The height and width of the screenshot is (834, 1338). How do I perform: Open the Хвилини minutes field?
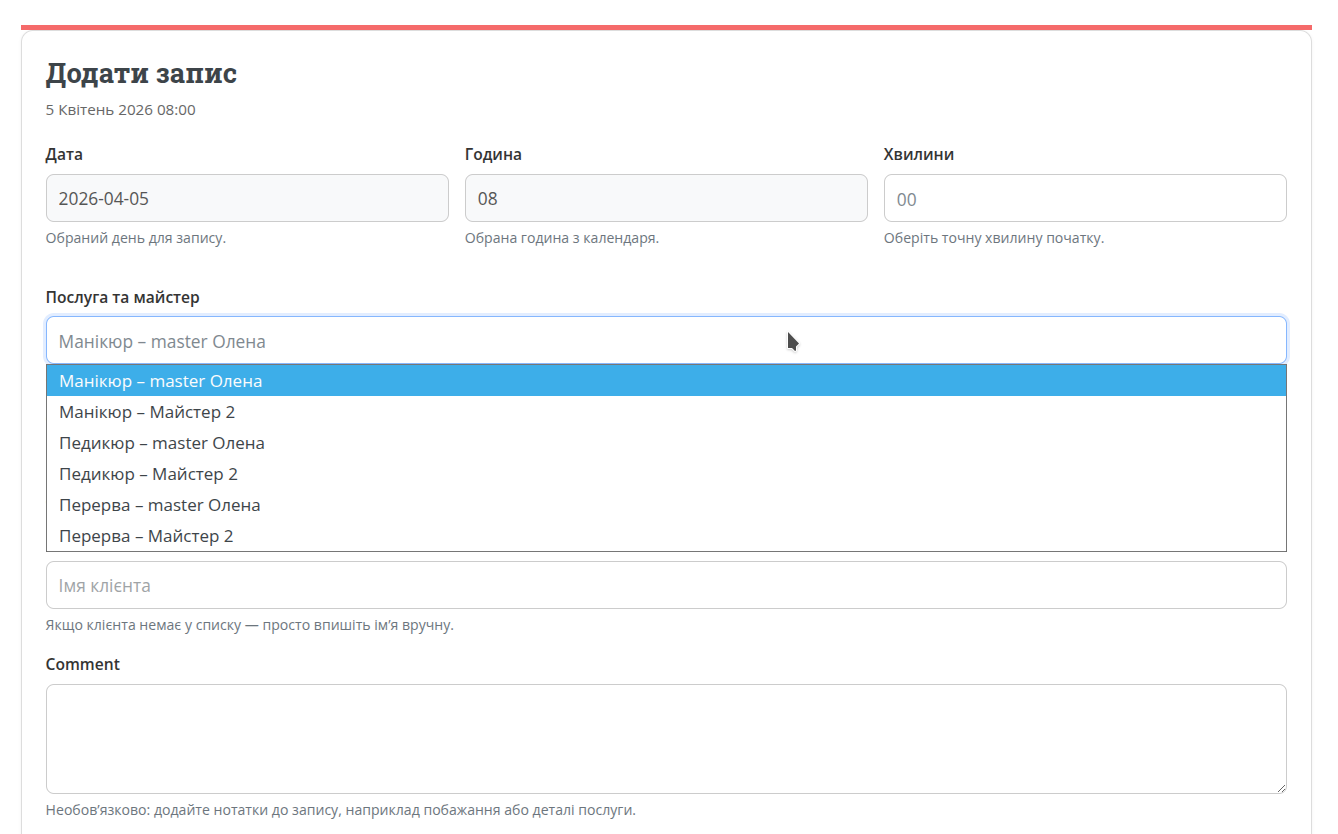[1085, 199]
